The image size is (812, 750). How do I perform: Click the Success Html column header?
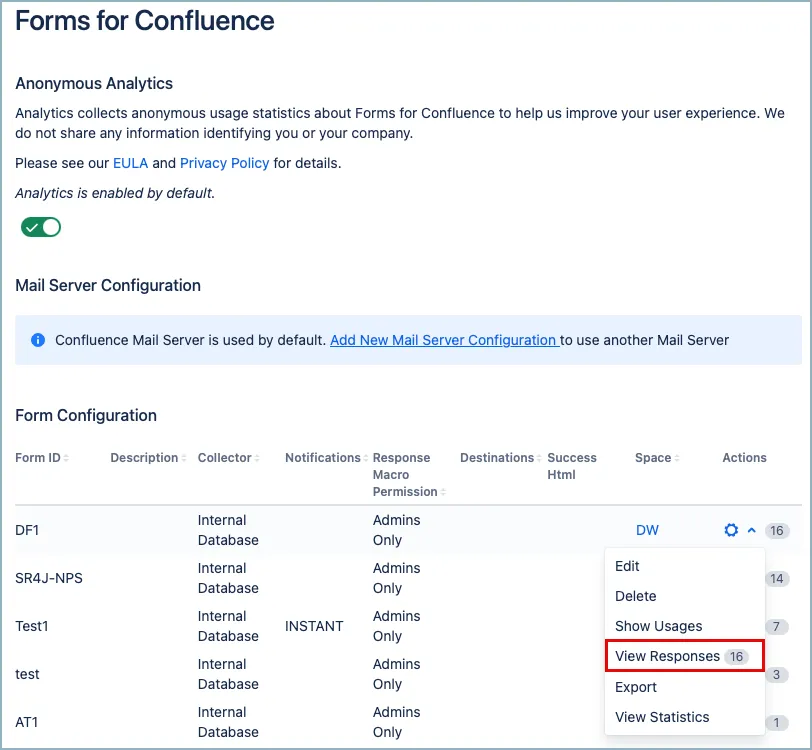[x=572, y=466]
